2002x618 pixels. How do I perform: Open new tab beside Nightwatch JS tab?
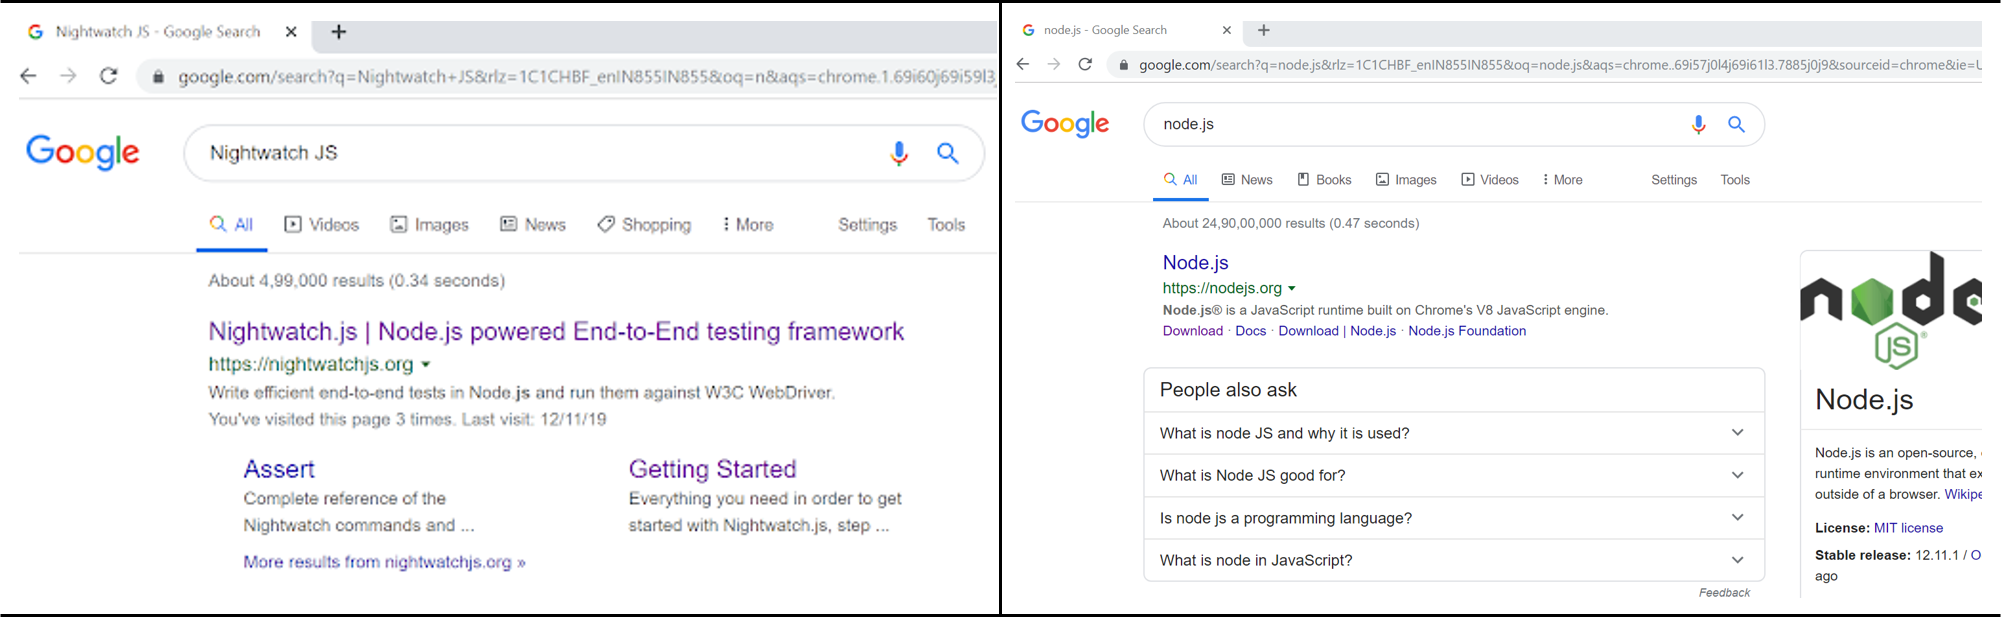pos(339,32)
